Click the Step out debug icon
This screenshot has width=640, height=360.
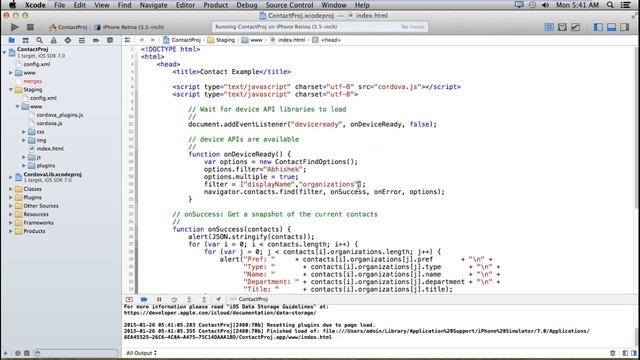point(204,299)
